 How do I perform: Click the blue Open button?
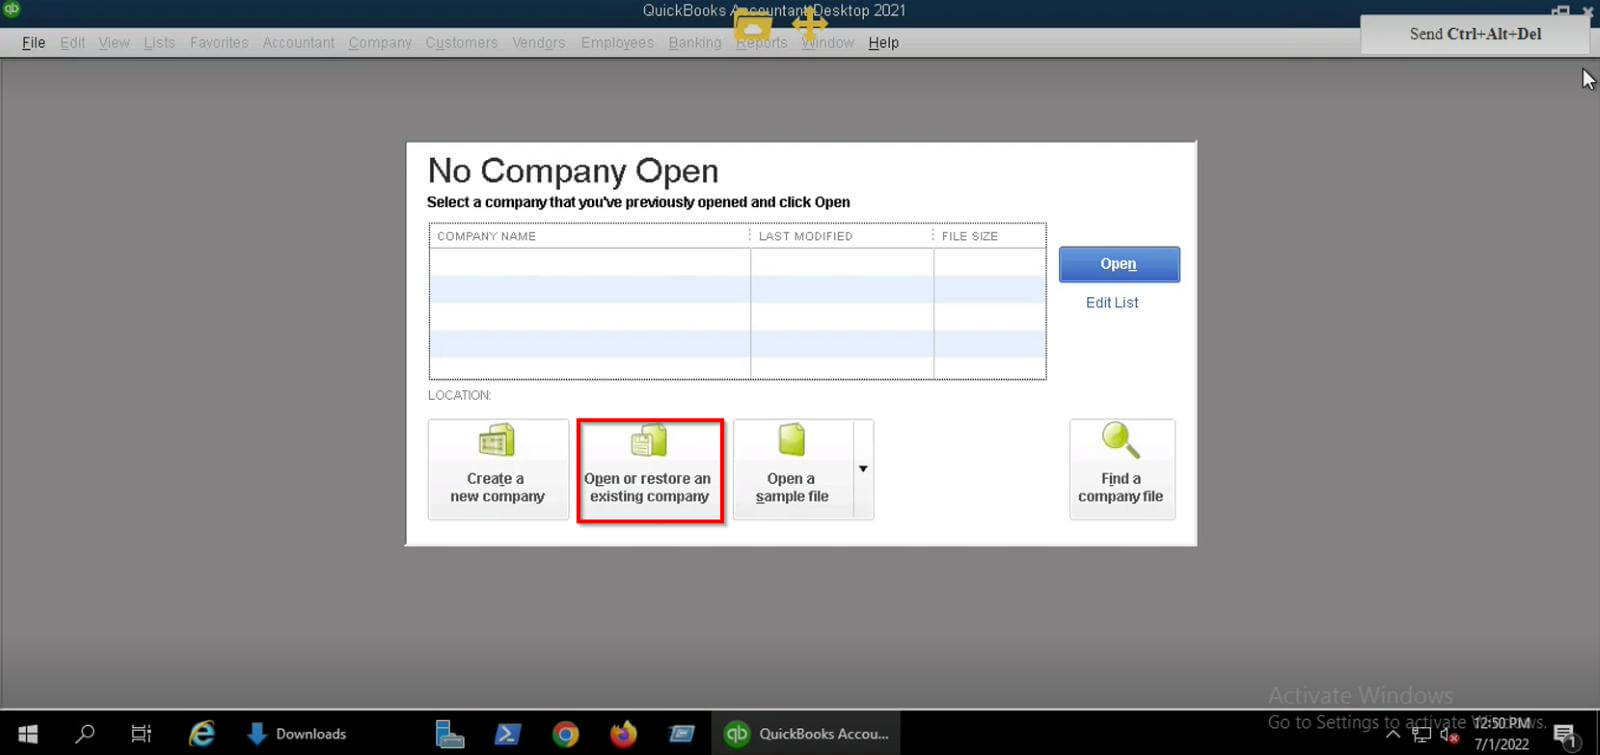[1119, 264]
